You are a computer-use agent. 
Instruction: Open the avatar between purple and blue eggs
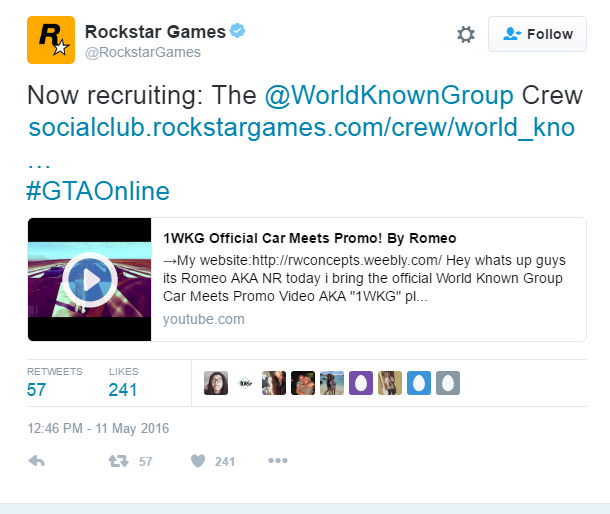390,383
